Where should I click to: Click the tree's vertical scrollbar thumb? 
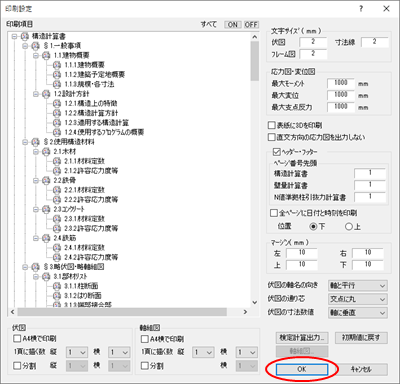click(x=255, y=61)
